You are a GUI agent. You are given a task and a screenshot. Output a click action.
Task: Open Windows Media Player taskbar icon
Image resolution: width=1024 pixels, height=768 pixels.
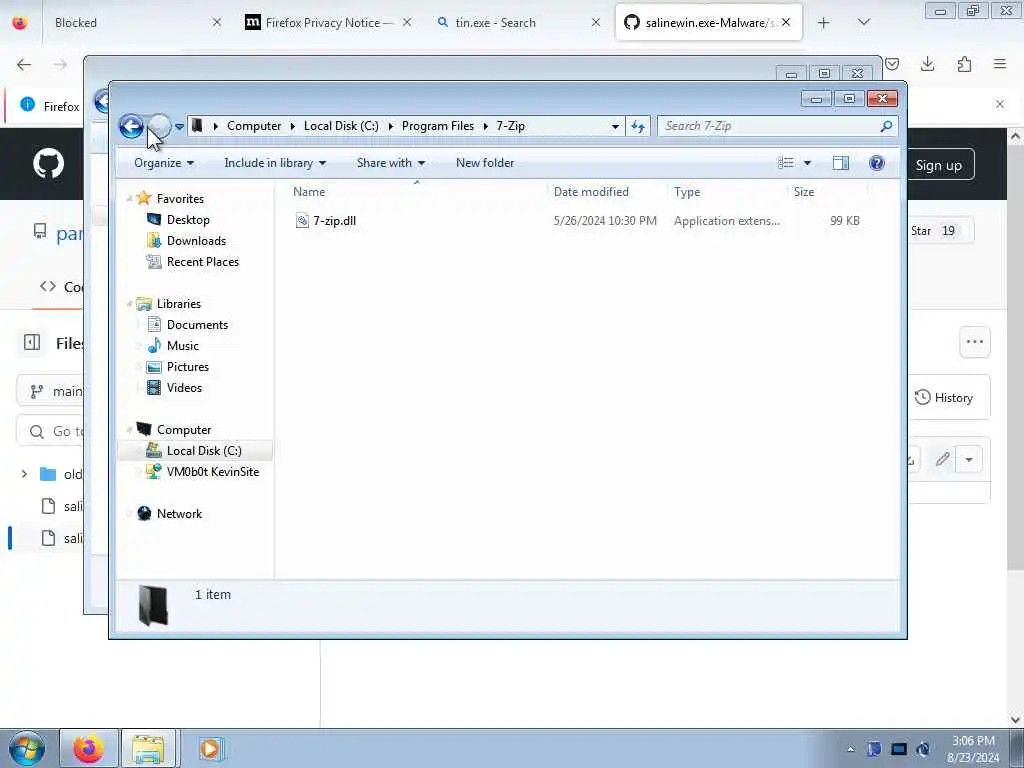coord(210,748)
